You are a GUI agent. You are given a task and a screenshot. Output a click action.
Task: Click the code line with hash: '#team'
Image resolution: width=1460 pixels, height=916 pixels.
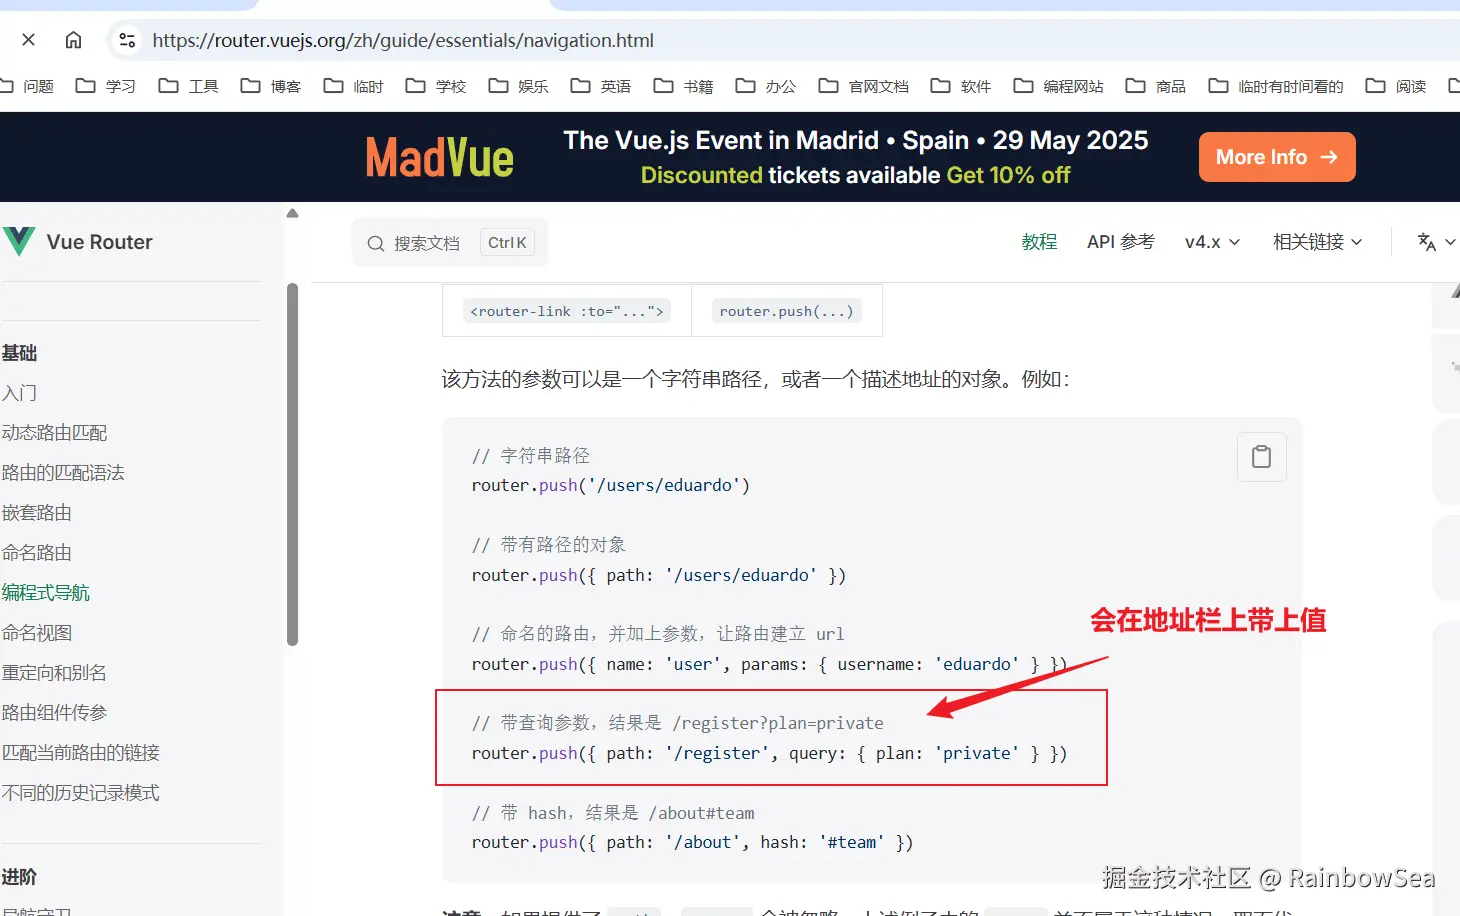pyautogui.click(x=692, y=842)
